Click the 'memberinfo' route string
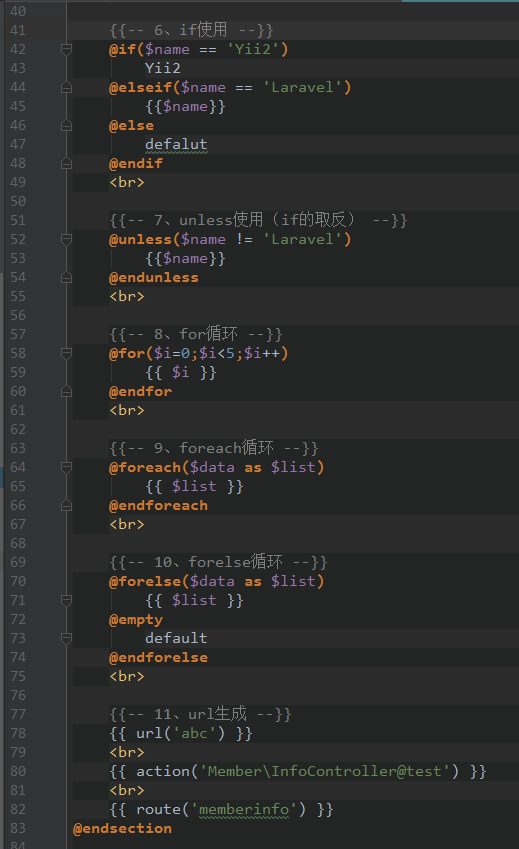Viewport: 519px width, 849px height. pyautogui.click(x=244, y=809)
